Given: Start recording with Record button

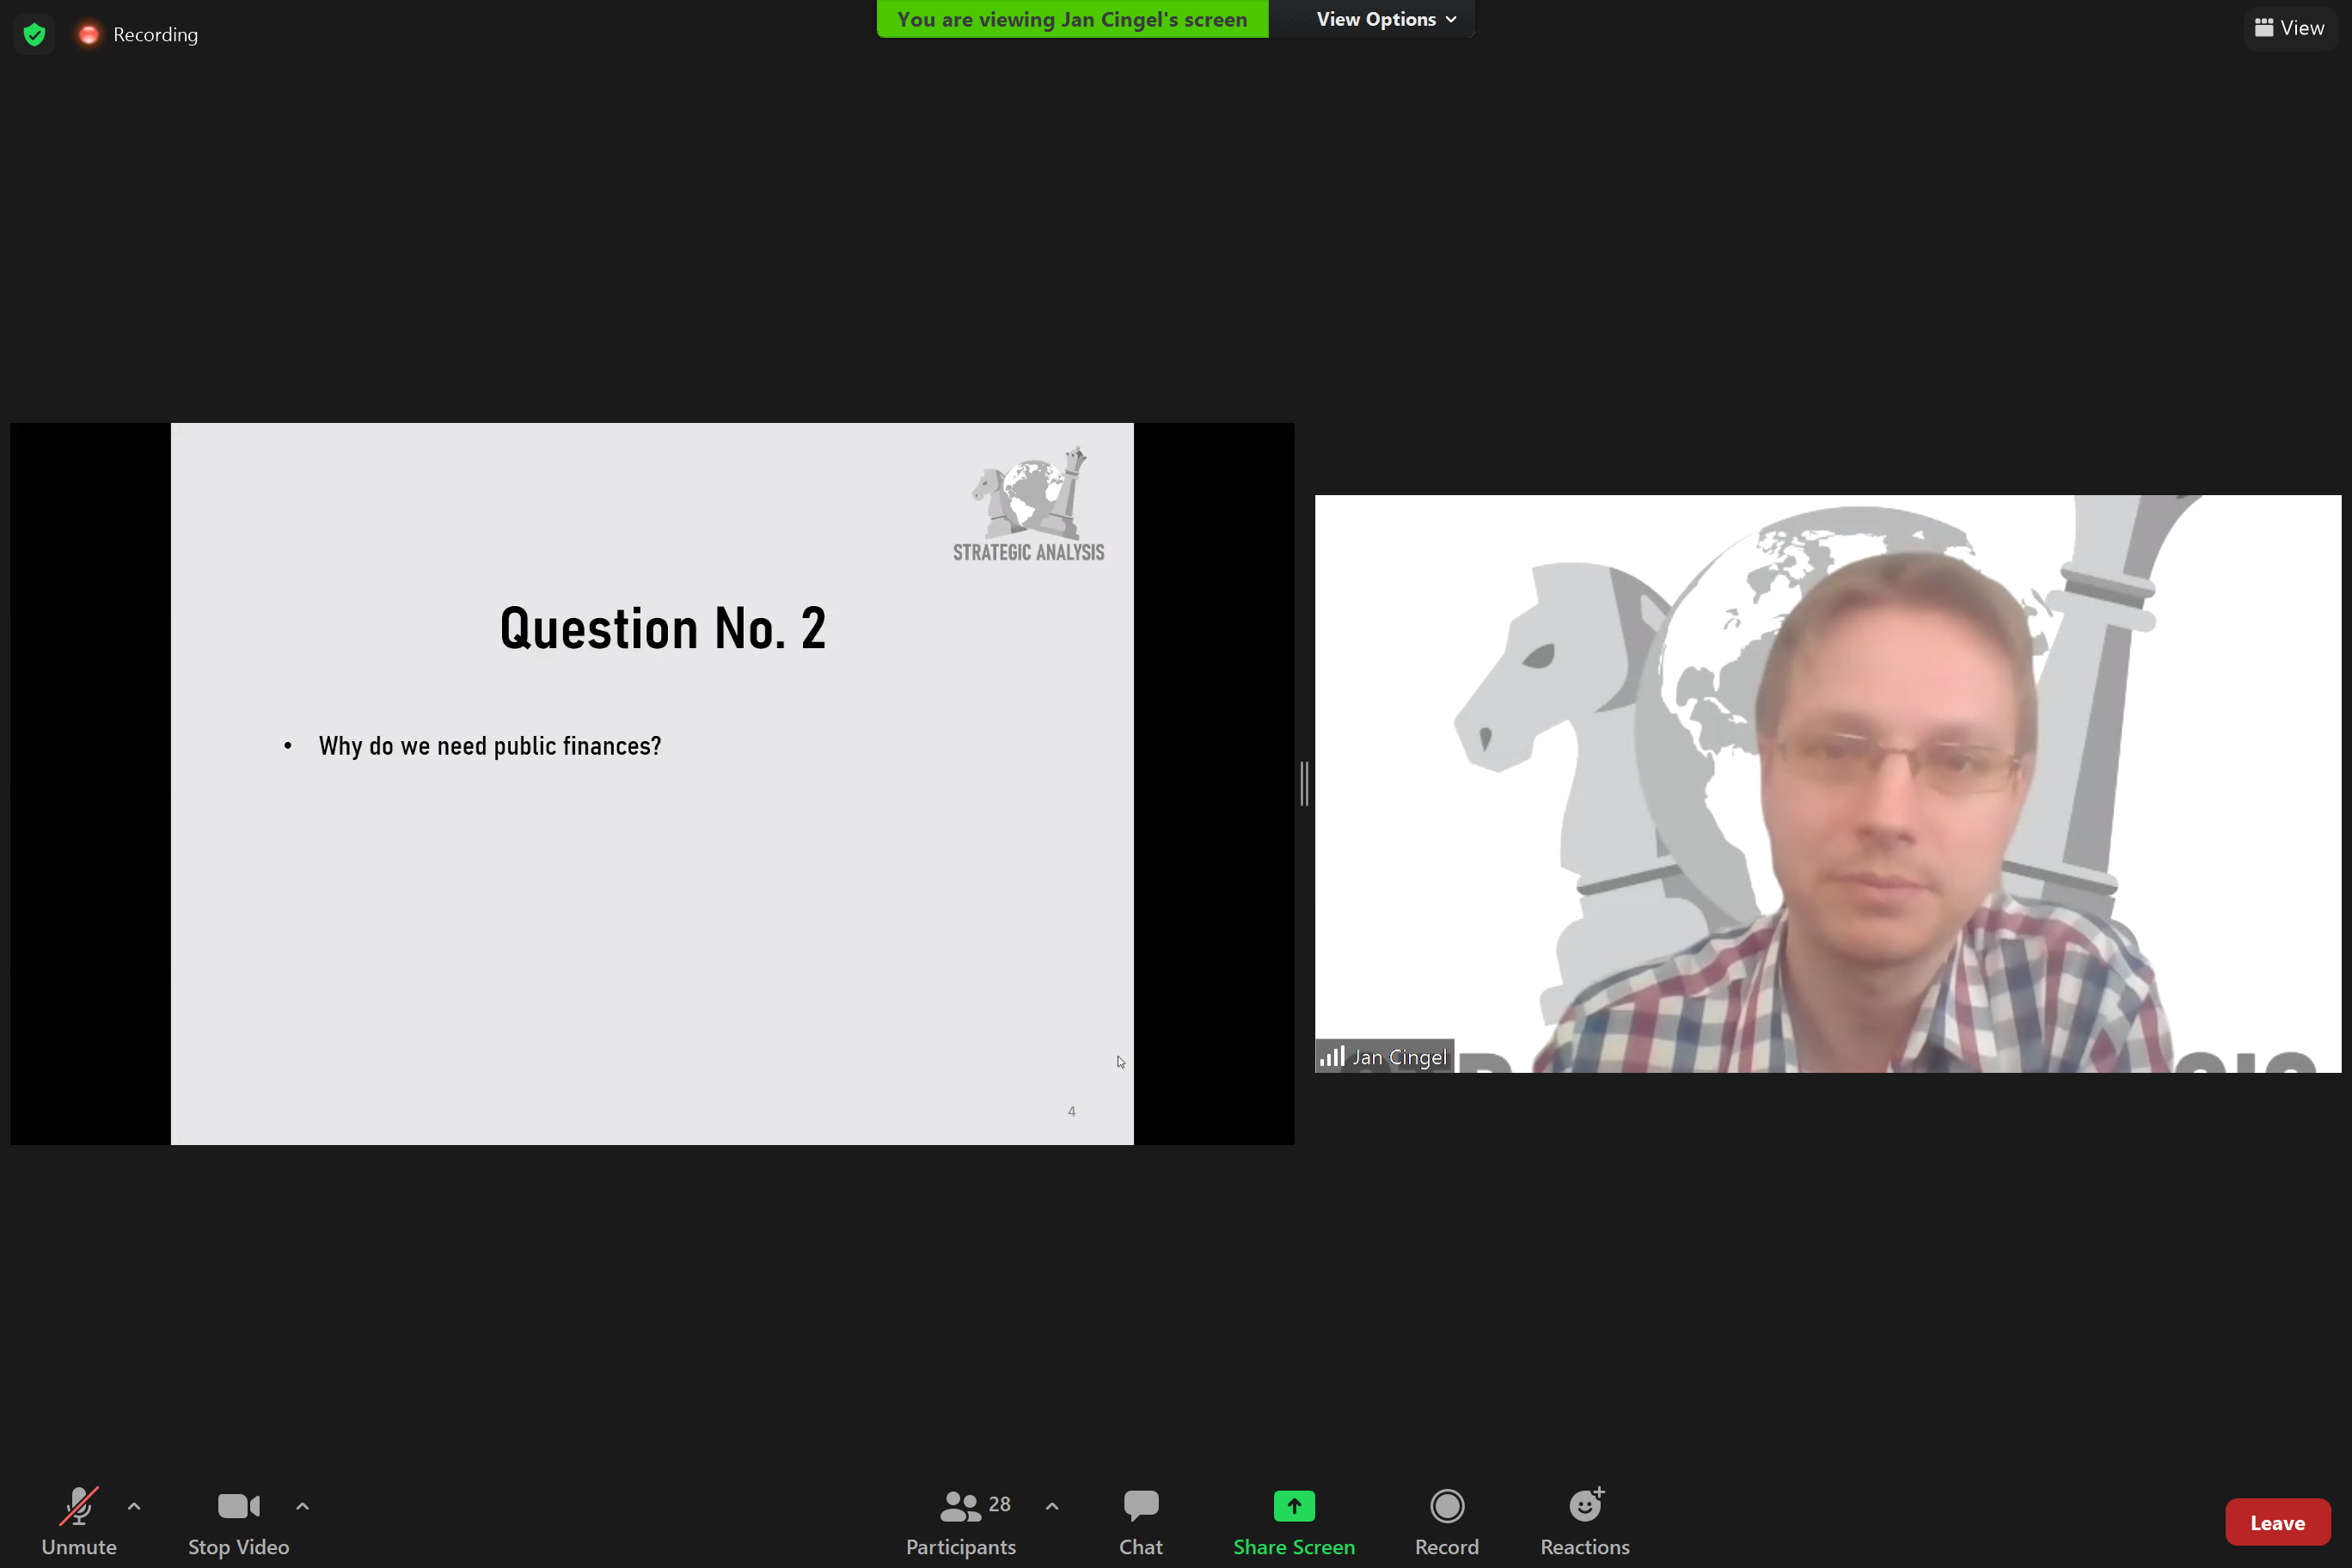Looking at the screenshot, I should 1446,1520.
